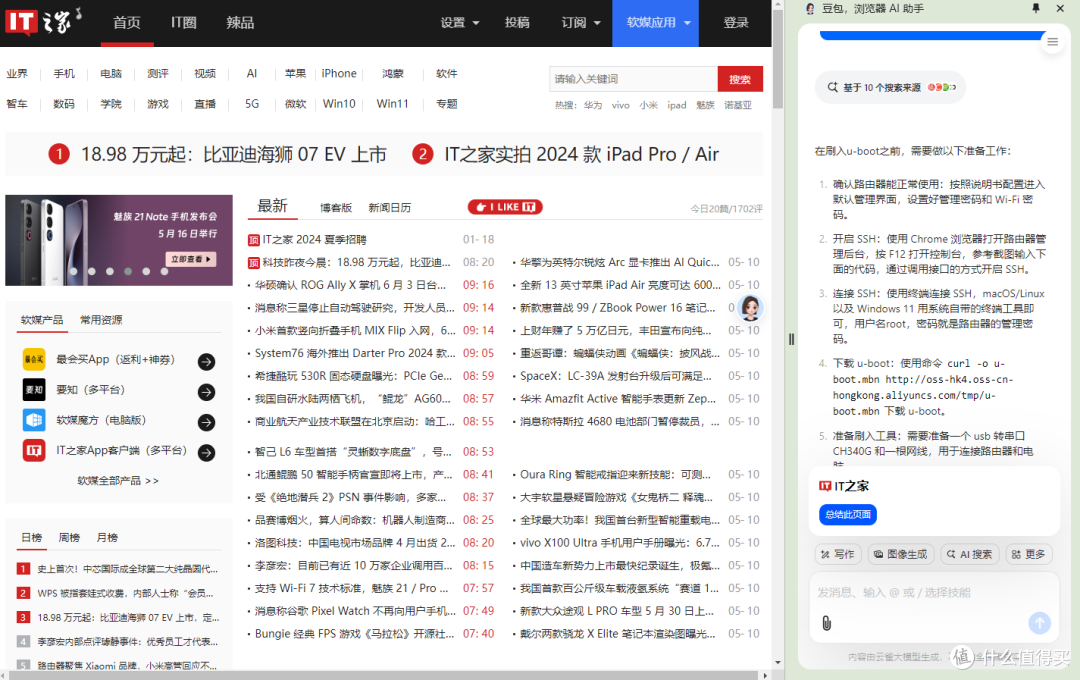Screen dimensions: 1080x680
Task: Click the 豆包 floating avatar icon
Action: click(x=750, y=307)
